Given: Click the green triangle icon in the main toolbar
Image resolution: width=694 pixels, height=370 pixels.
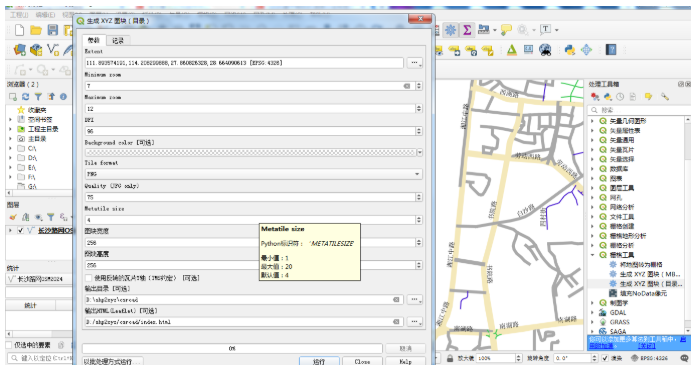Looking at the screenshot, I should click(512, 50).
